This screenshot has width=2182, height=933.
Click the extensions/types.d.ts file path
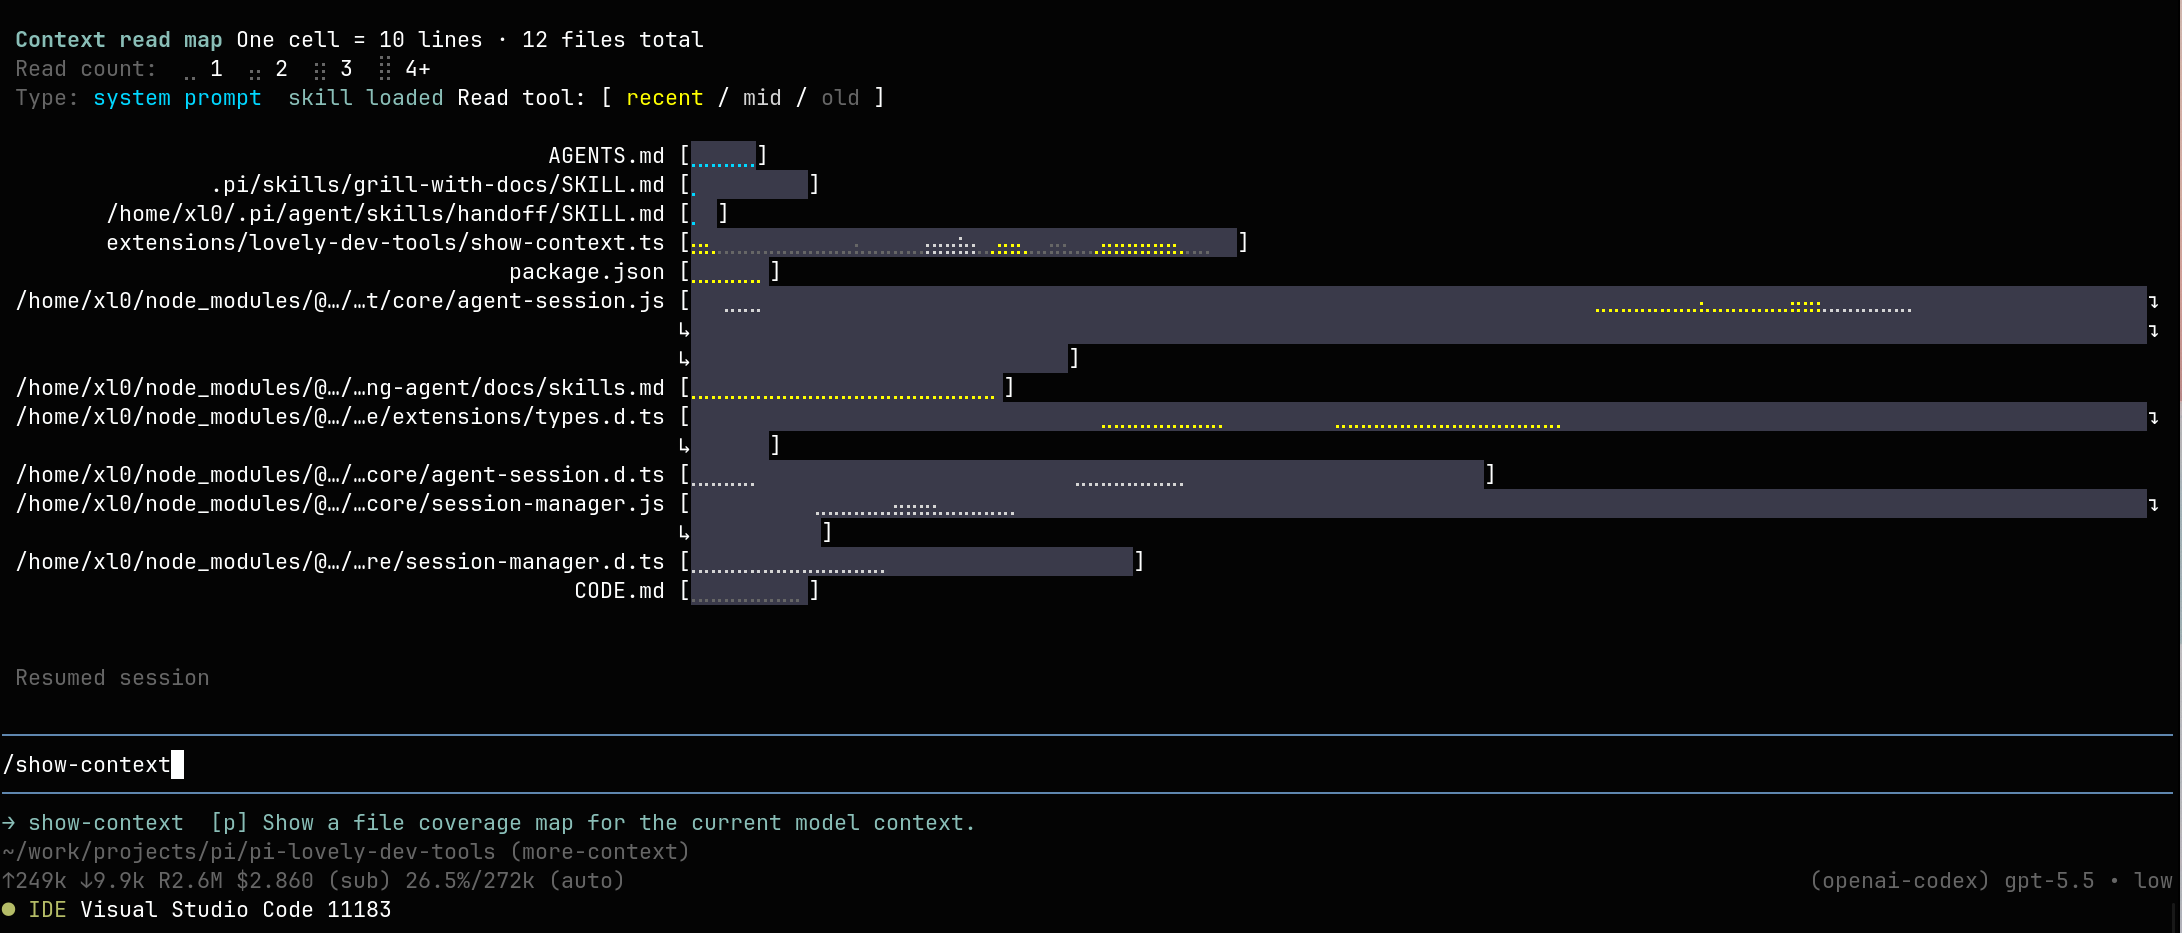click(340, 417)
